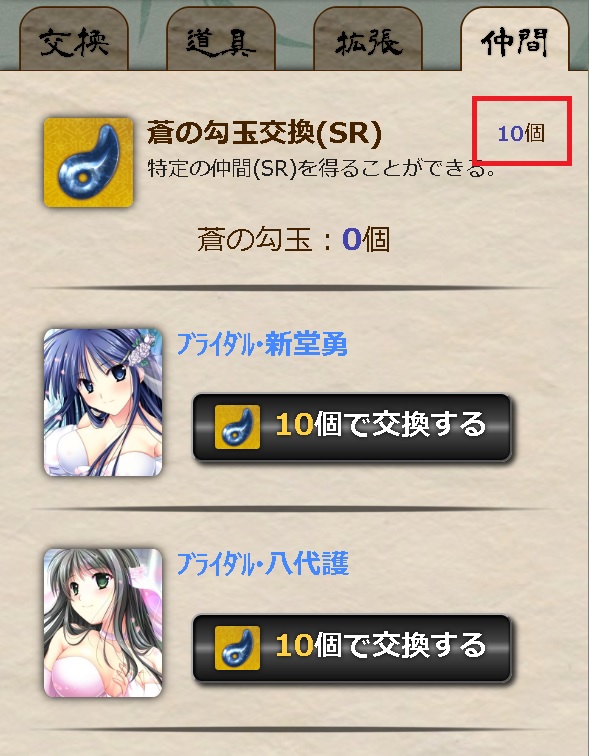Follow the ブライダル・八代護 name link

coord(263,564)
